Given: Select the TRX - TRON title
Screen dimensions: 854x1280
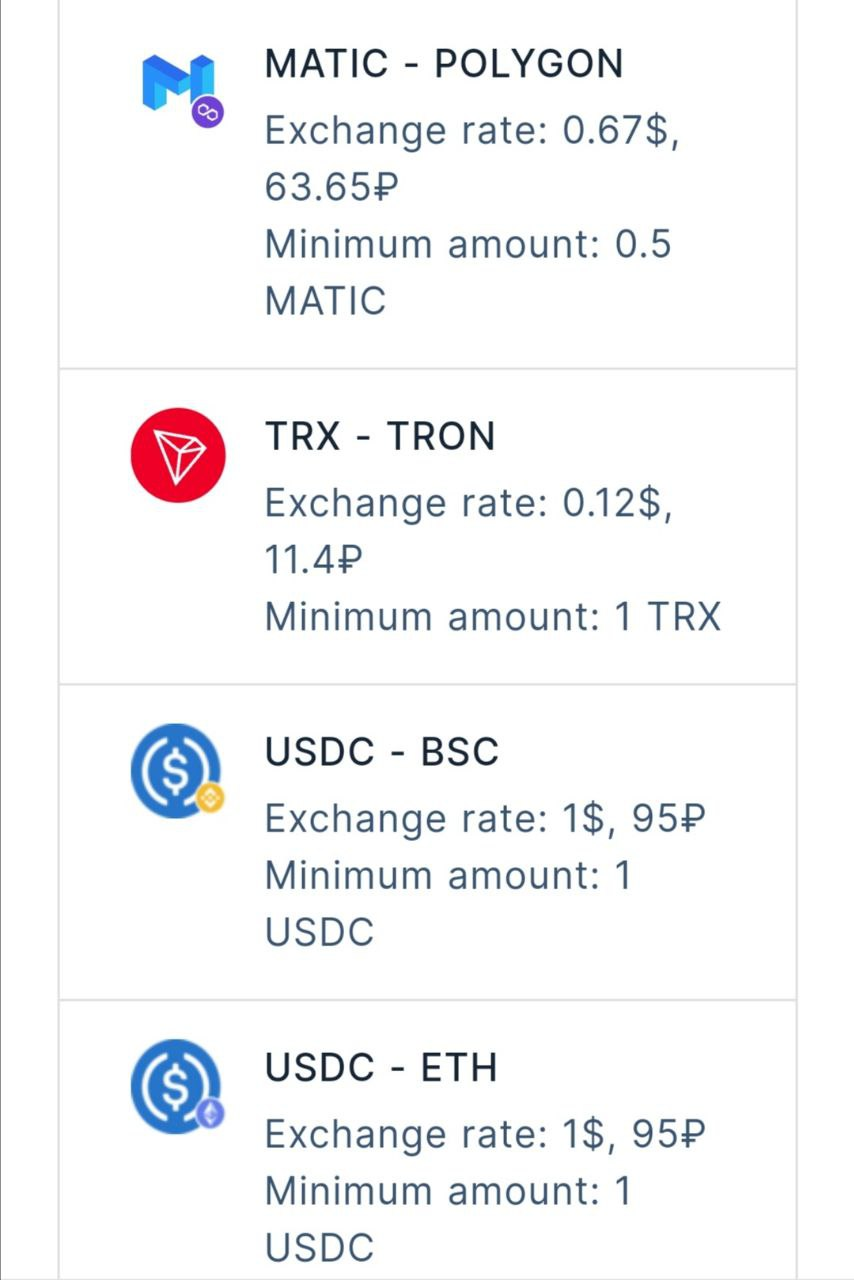Looking at the screenshot, I should coord(380,436).
